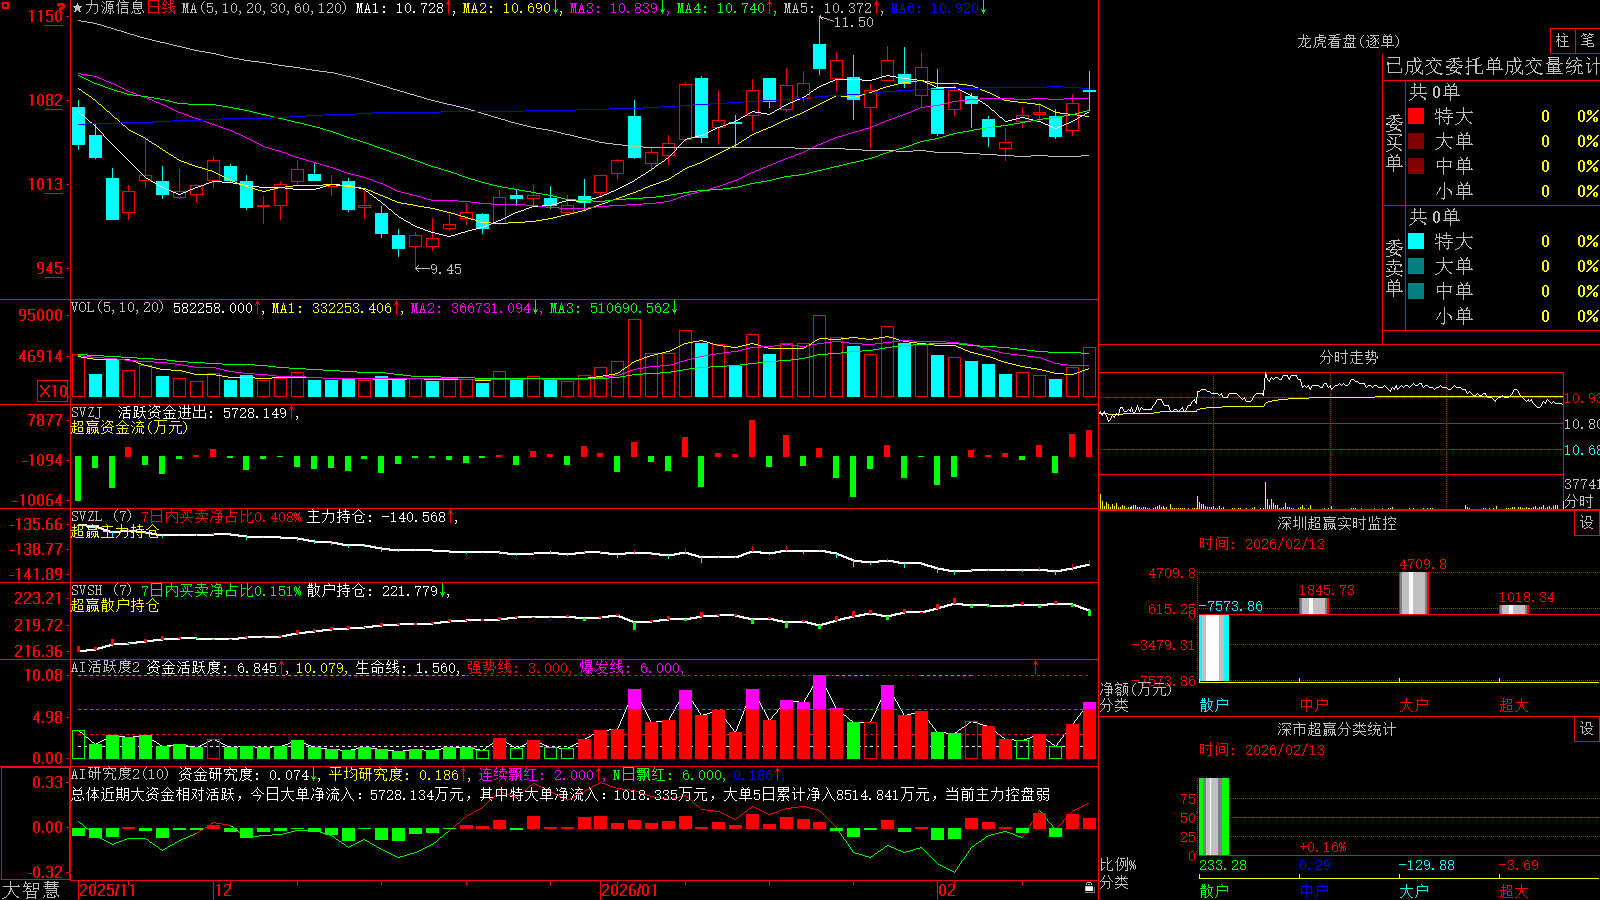Click the lock icon at the chart's bottom corner

(x=1090, y=888)
